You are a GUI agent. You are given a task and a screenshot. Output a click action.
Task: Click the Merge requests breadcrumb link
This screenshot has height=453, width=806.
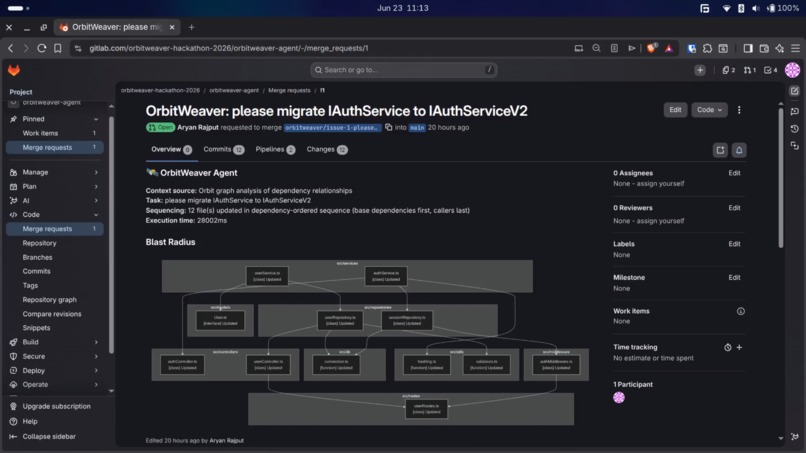click(x=289, y=90)
